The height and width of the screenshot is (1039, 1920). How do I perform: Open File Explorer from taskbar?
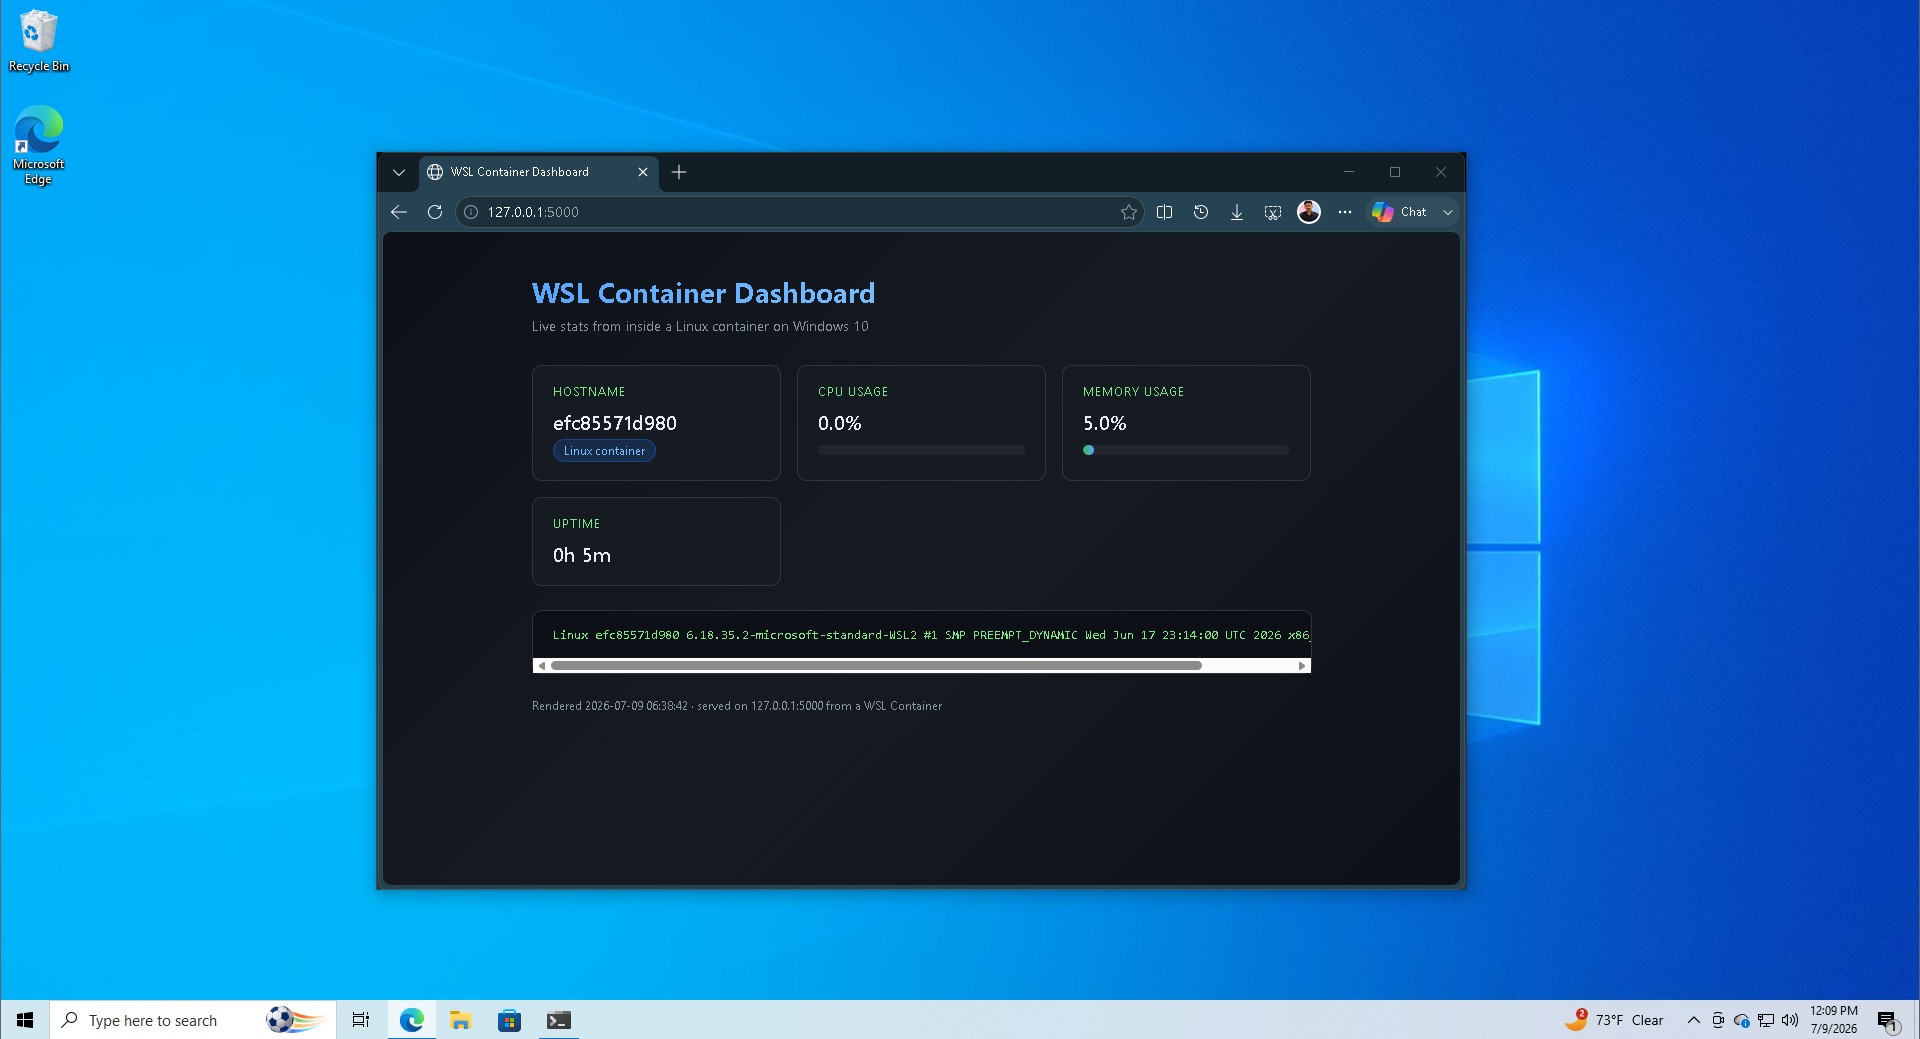(x=460, y=1020)
